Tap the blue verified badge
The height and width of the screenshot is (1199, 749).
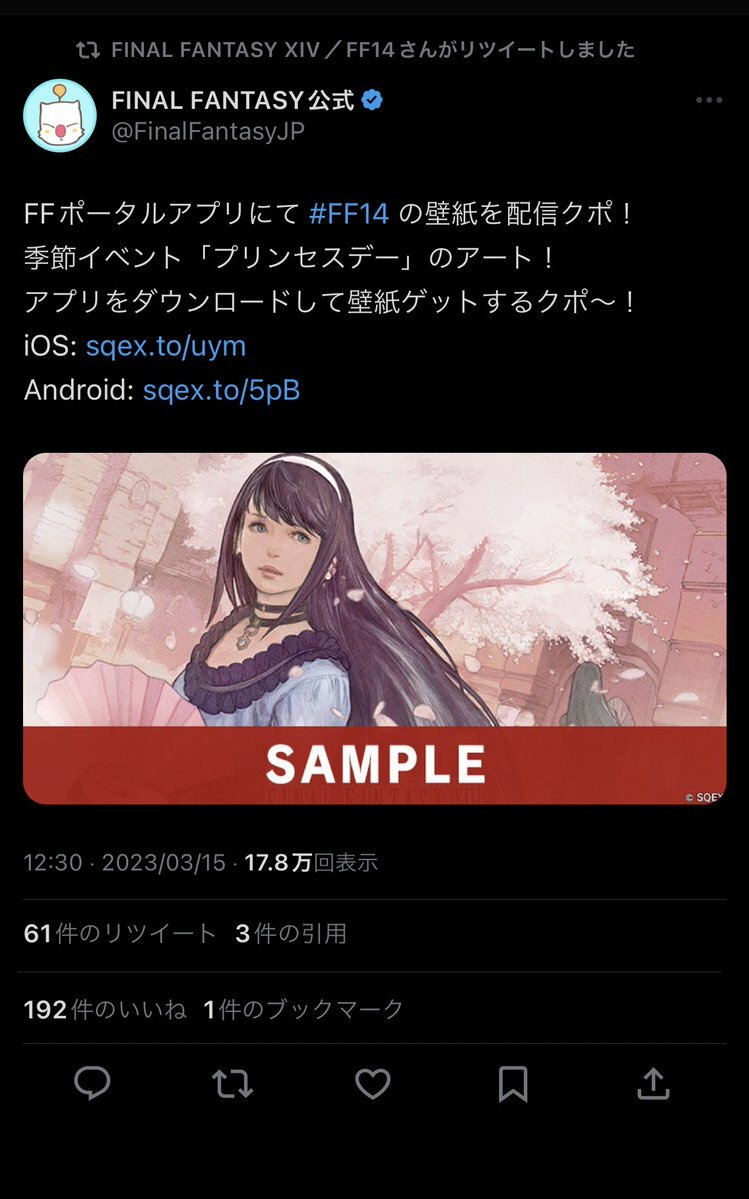pos(372,99)
